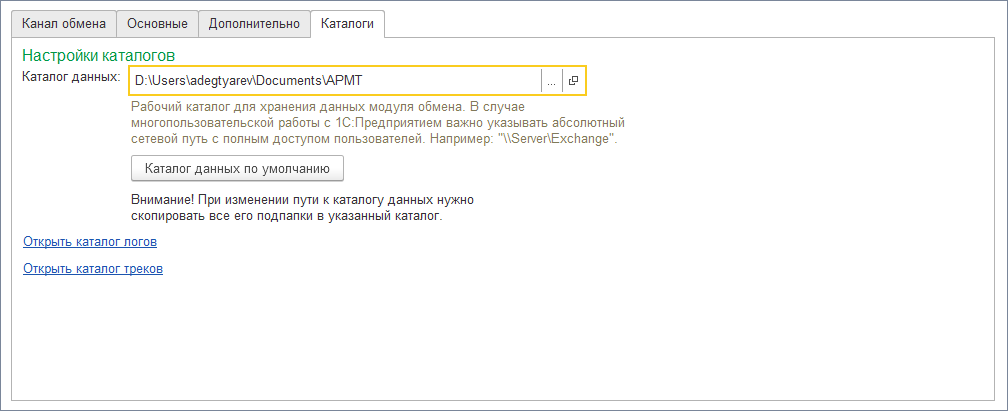This screenshot has height=411, width=1008.
Task: Open the folder picker via the ellipsis button
Action: (x=551, y=80)
